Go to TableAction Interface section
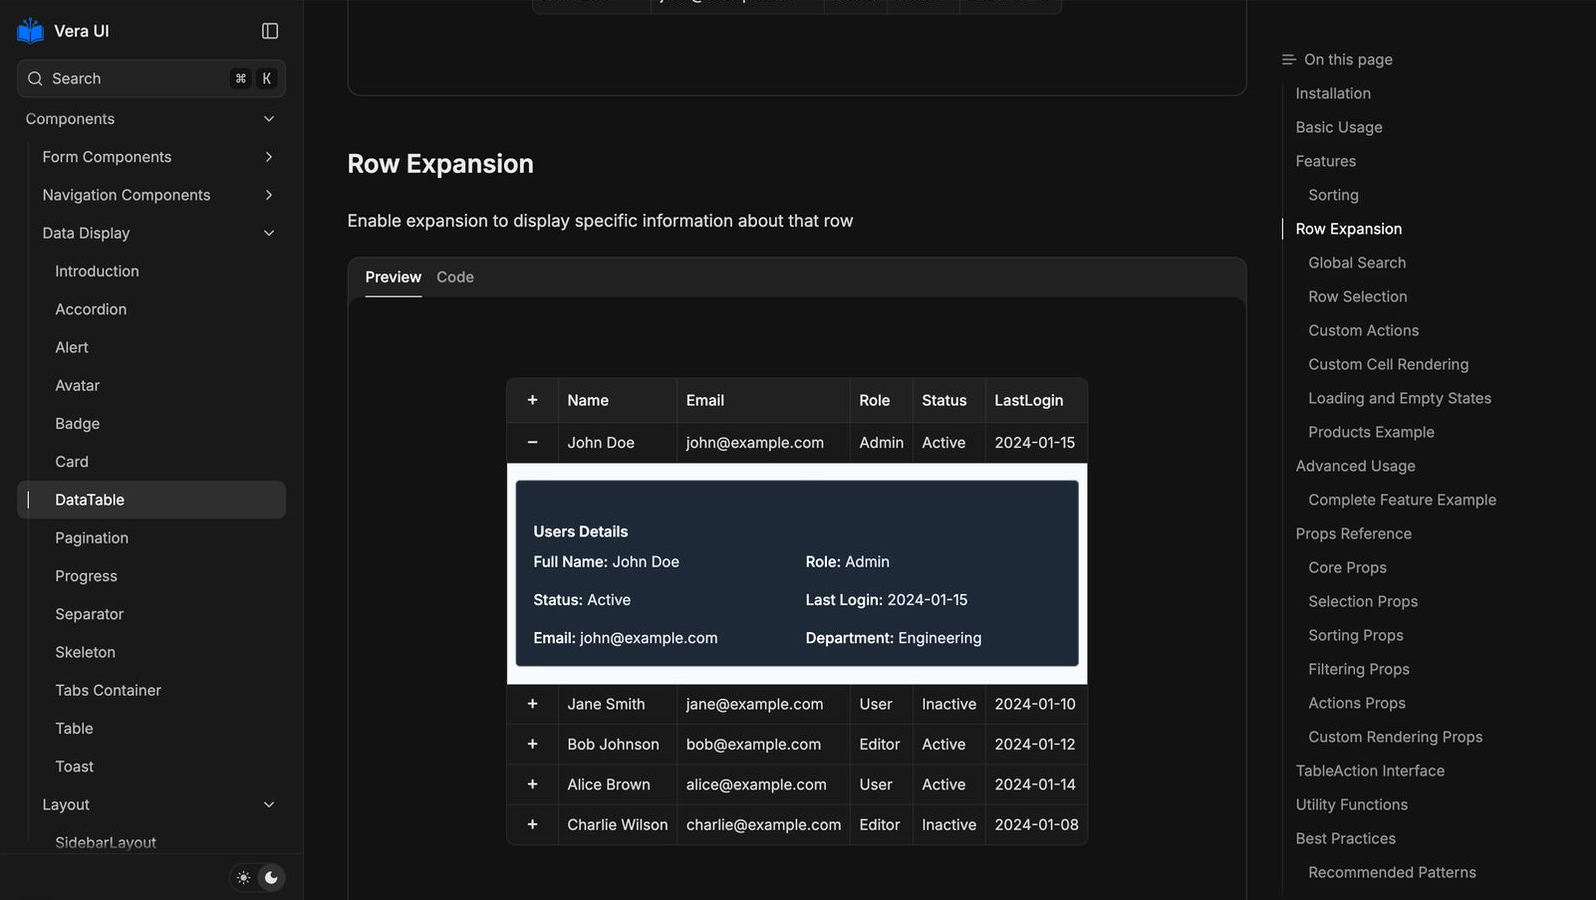The width and height of the screenshot is (1596, 900). click(1370, 770)
